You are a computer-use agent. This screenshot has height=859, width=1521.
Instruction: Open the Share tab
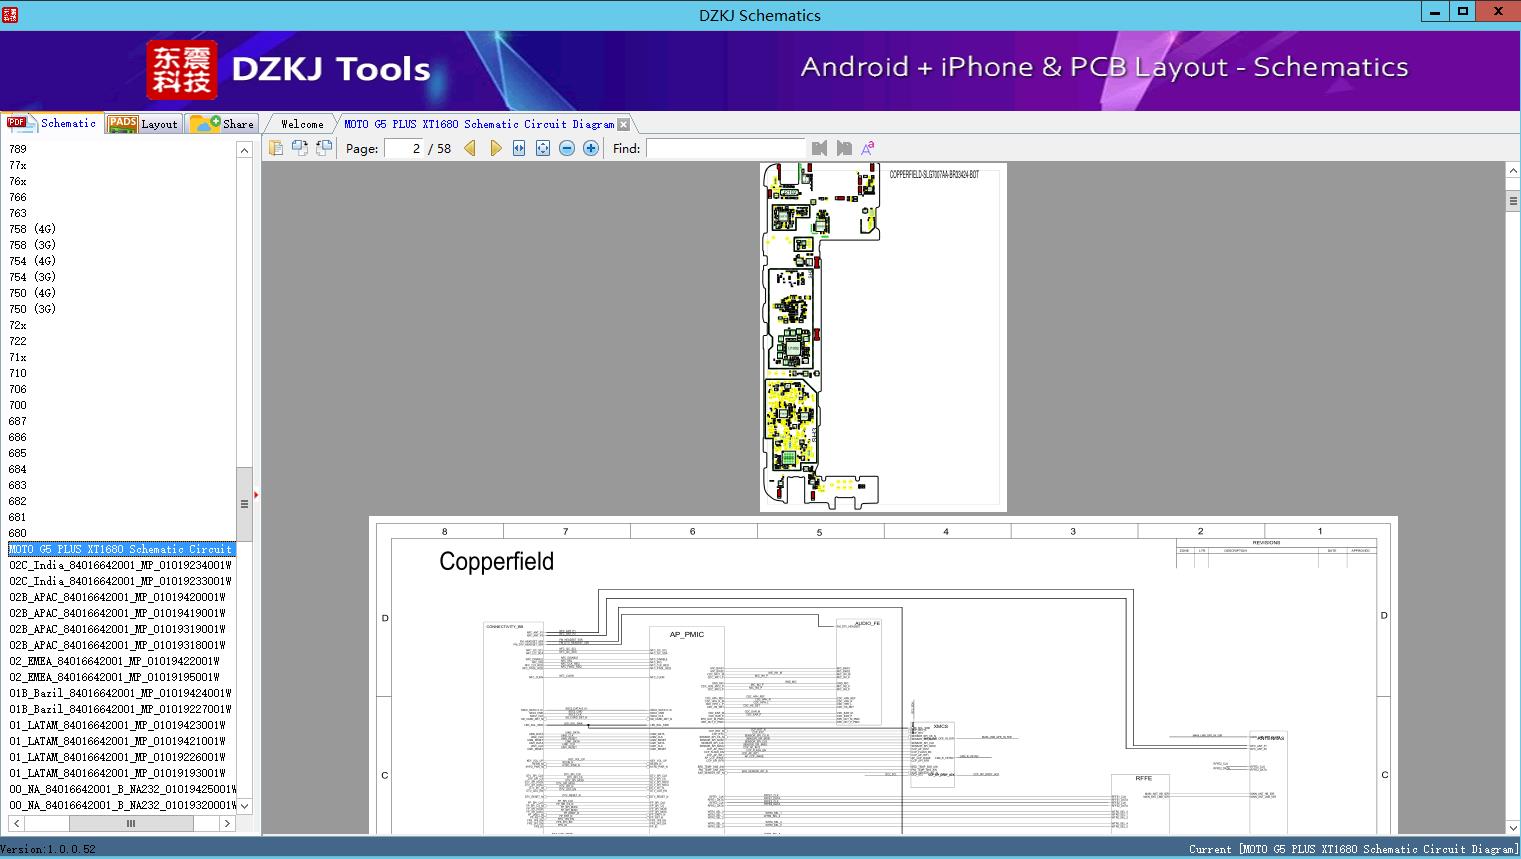pyautogui.click(x=222, y=124)
